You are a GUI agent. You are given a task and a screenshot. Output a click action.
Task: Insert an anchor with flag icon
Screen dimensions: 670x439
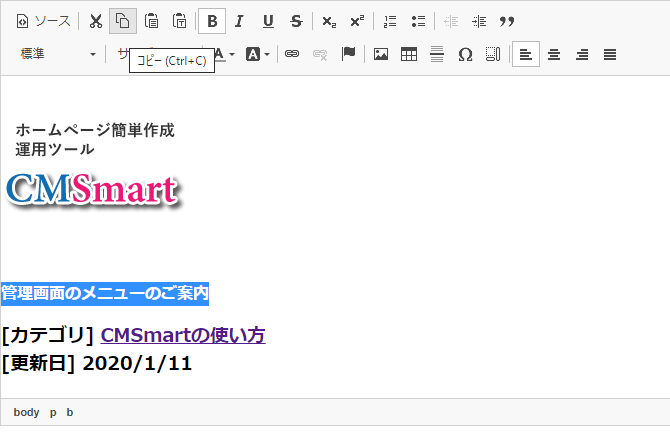348,54
